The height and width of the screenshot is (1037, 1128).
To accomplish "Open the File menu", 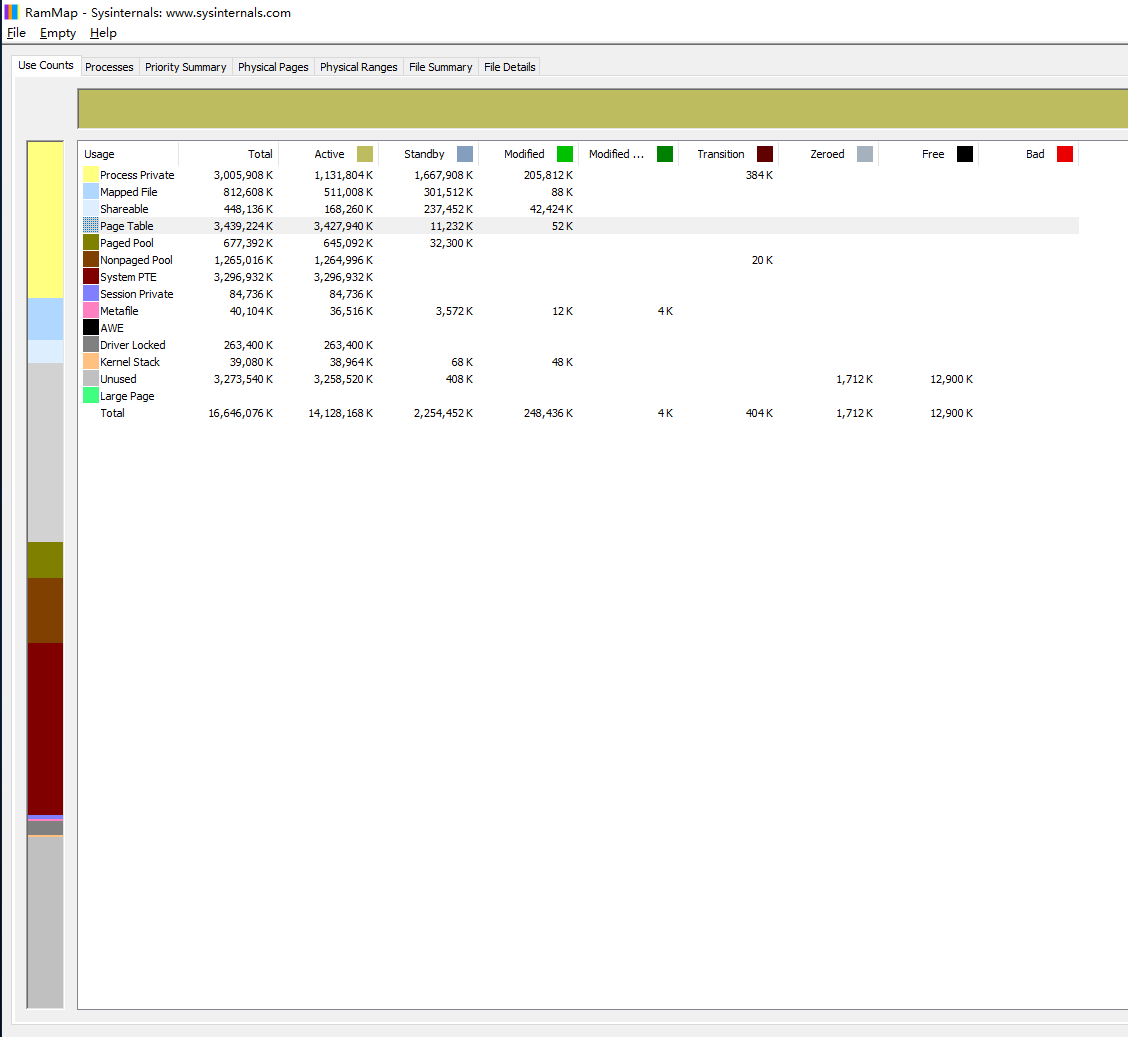I will 16,33.
